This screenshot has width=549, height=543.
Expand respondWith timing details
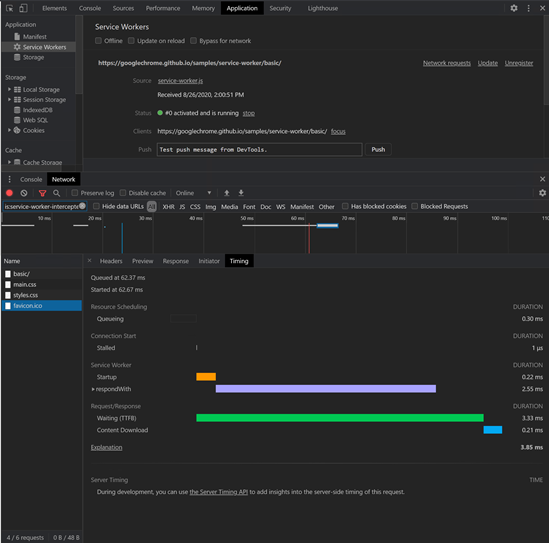pos(93,389)
